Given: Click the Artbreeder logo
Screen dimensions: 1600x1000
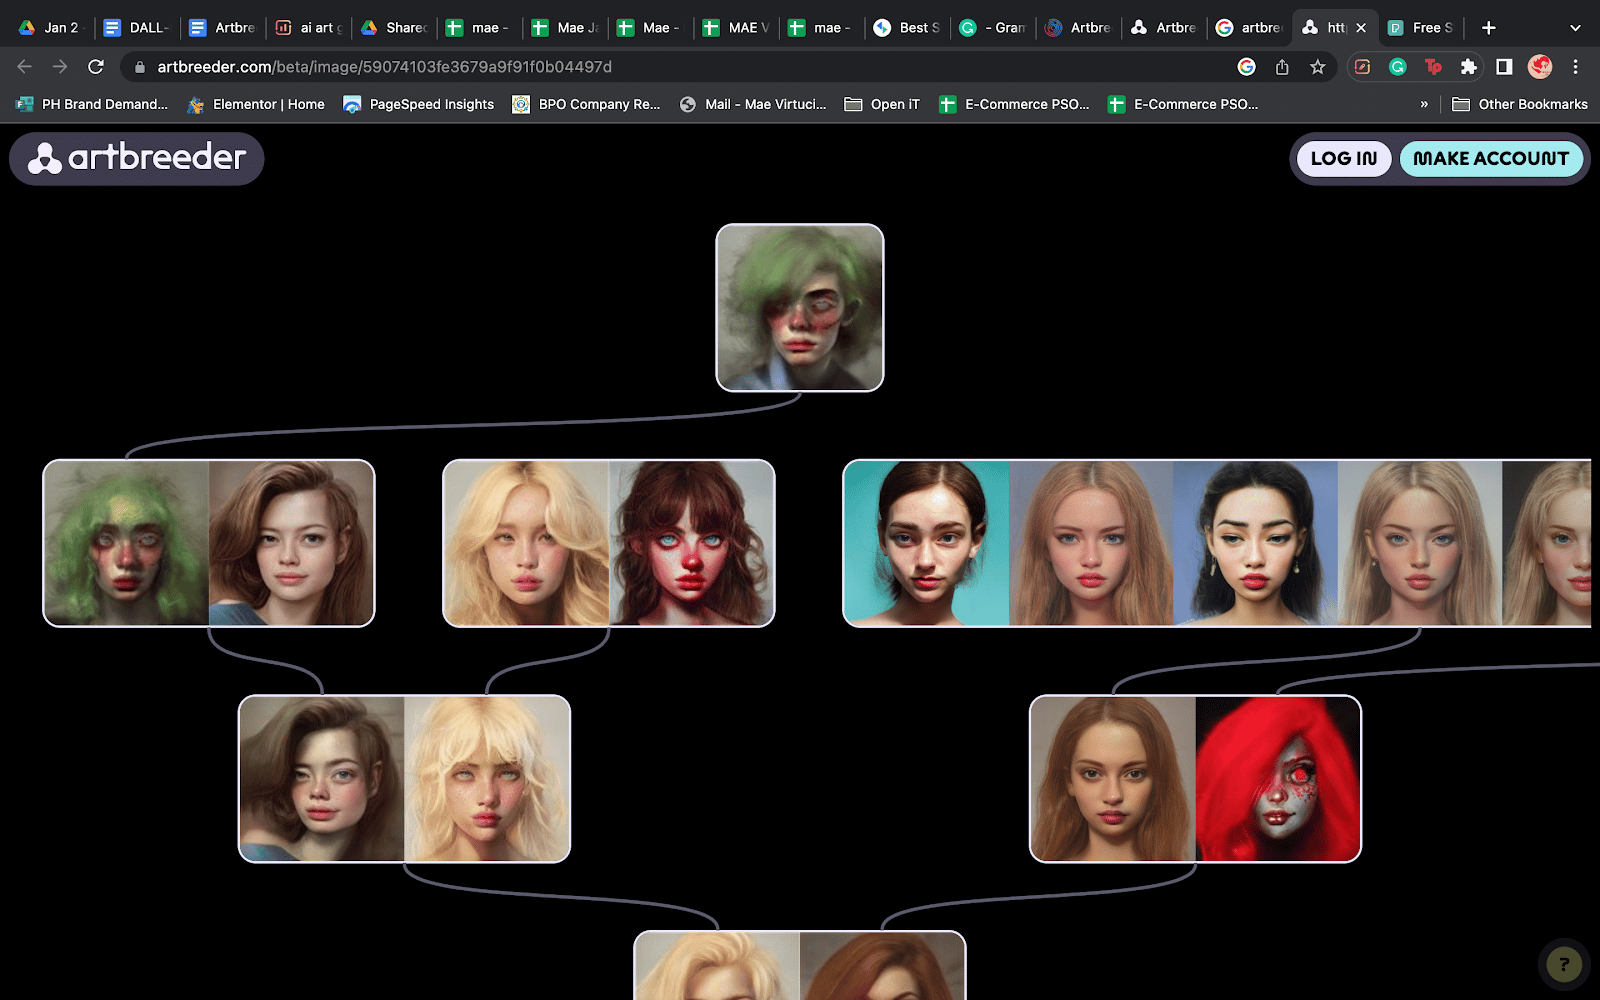Looking at the screenshot, I should click(137, 158).
